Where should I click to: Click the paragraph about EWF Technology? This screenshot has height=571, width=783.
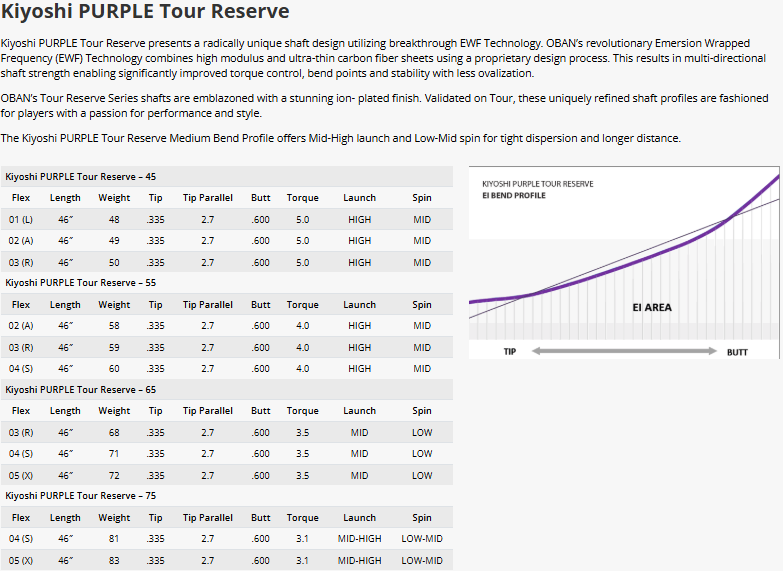point(383,58)
